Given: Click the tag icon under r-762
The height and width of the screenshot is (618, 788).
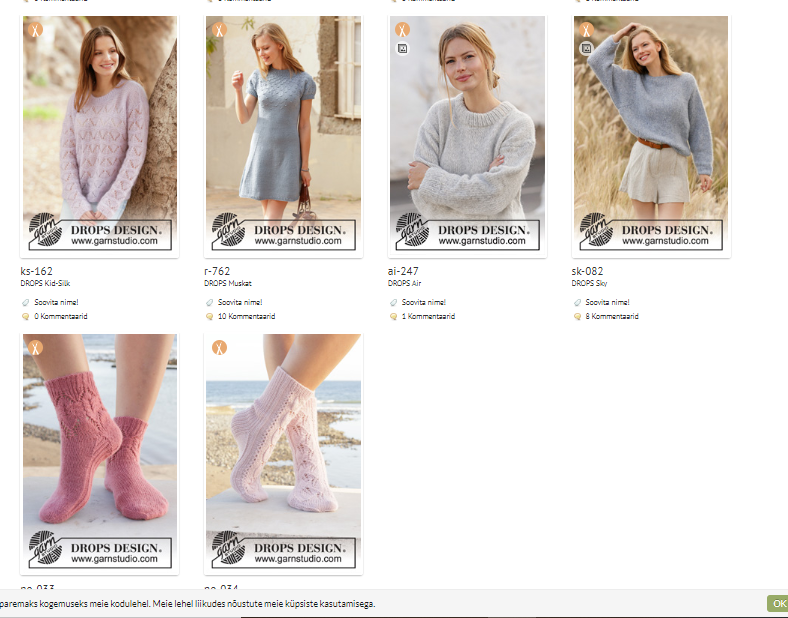Looking at the screenshot, I should 209,302.
